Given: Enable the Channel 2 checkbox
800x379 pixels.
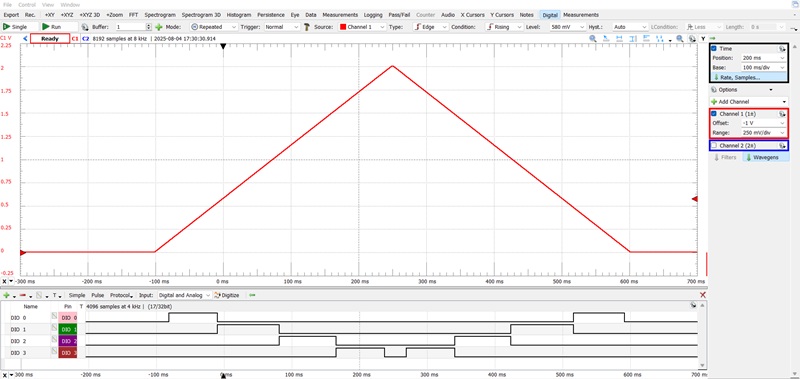Looking at the screenshot, I should [714, 146].
